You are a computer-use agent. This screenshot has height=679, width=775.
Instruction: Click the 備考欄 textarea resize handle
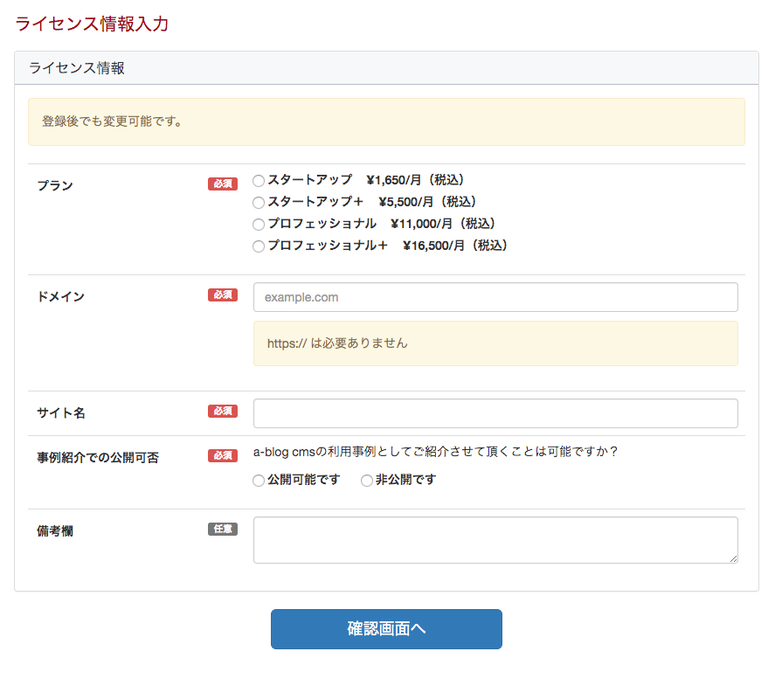coord(733,558)
